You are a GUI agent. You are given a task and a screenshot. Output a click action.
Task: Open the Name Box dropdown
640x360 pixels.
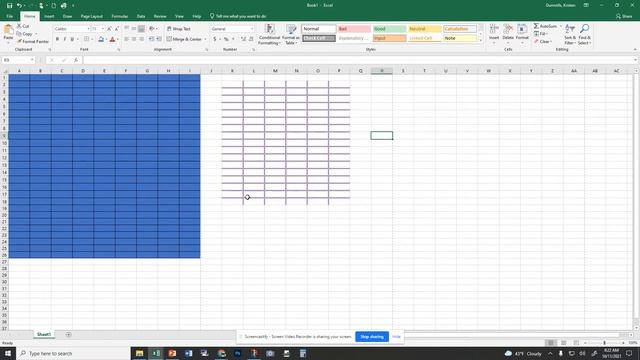(32, 60)
